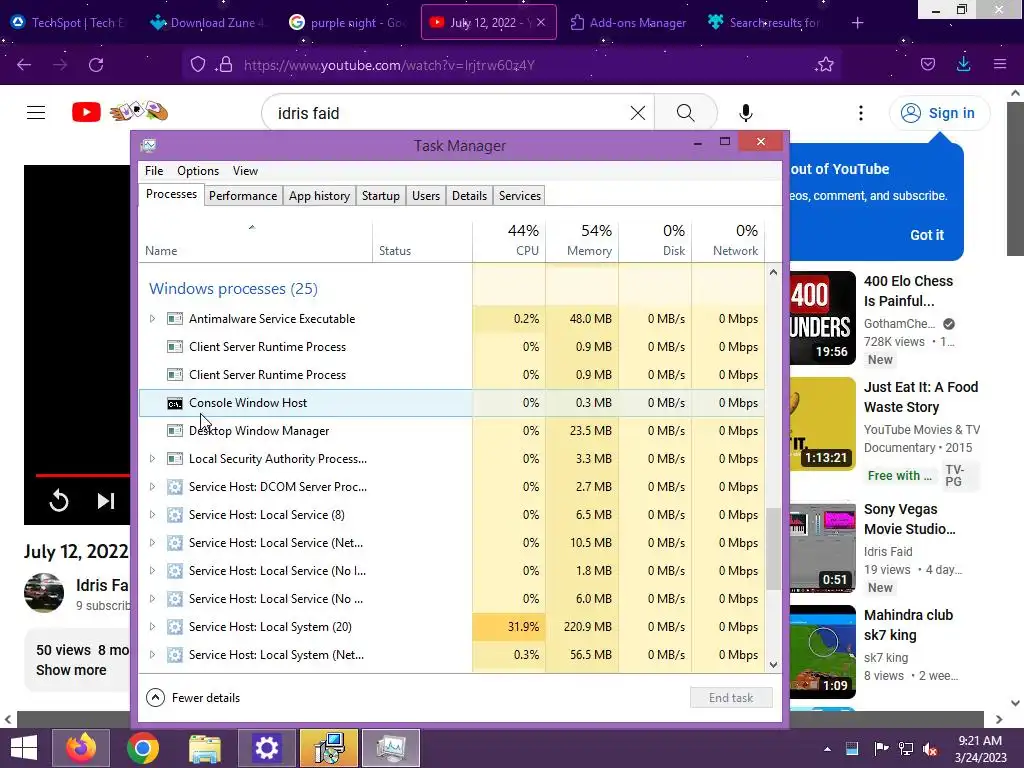Switch to the Users tab
Screen dimensions: 1024x768
[x=426, y=196]
